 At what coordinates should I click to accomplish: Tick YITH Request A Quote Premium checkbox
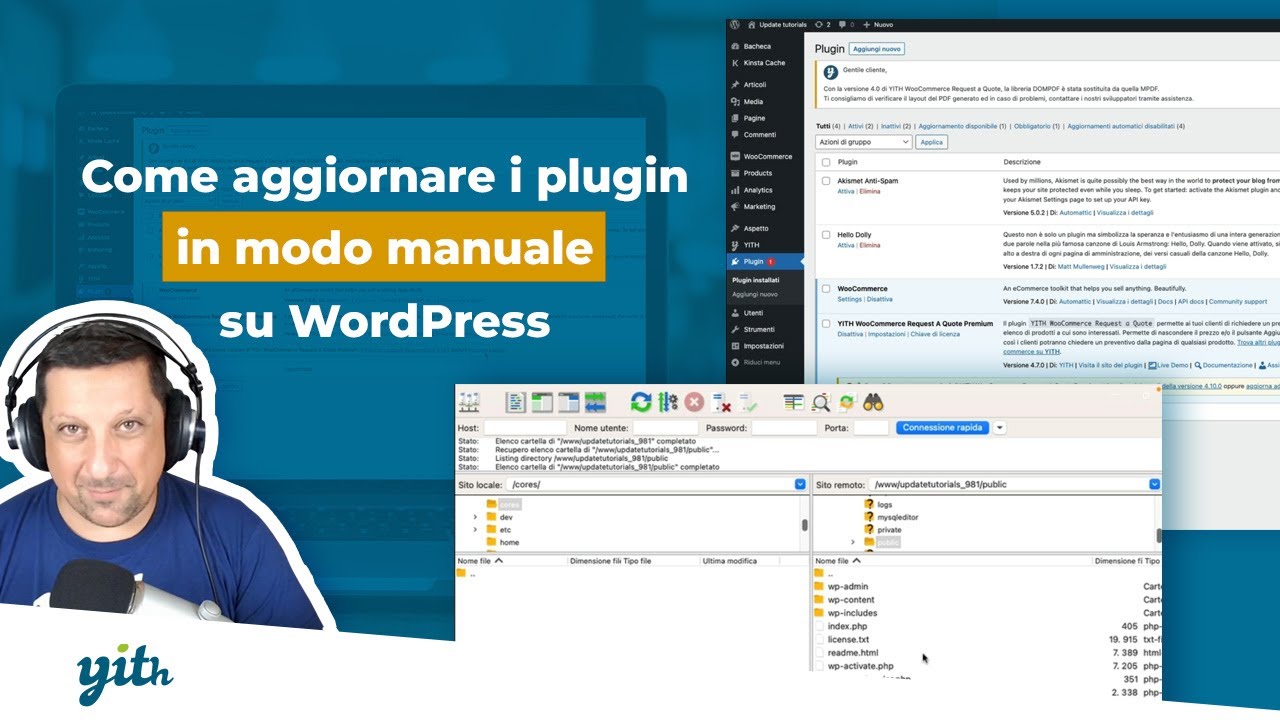[826, 324]
